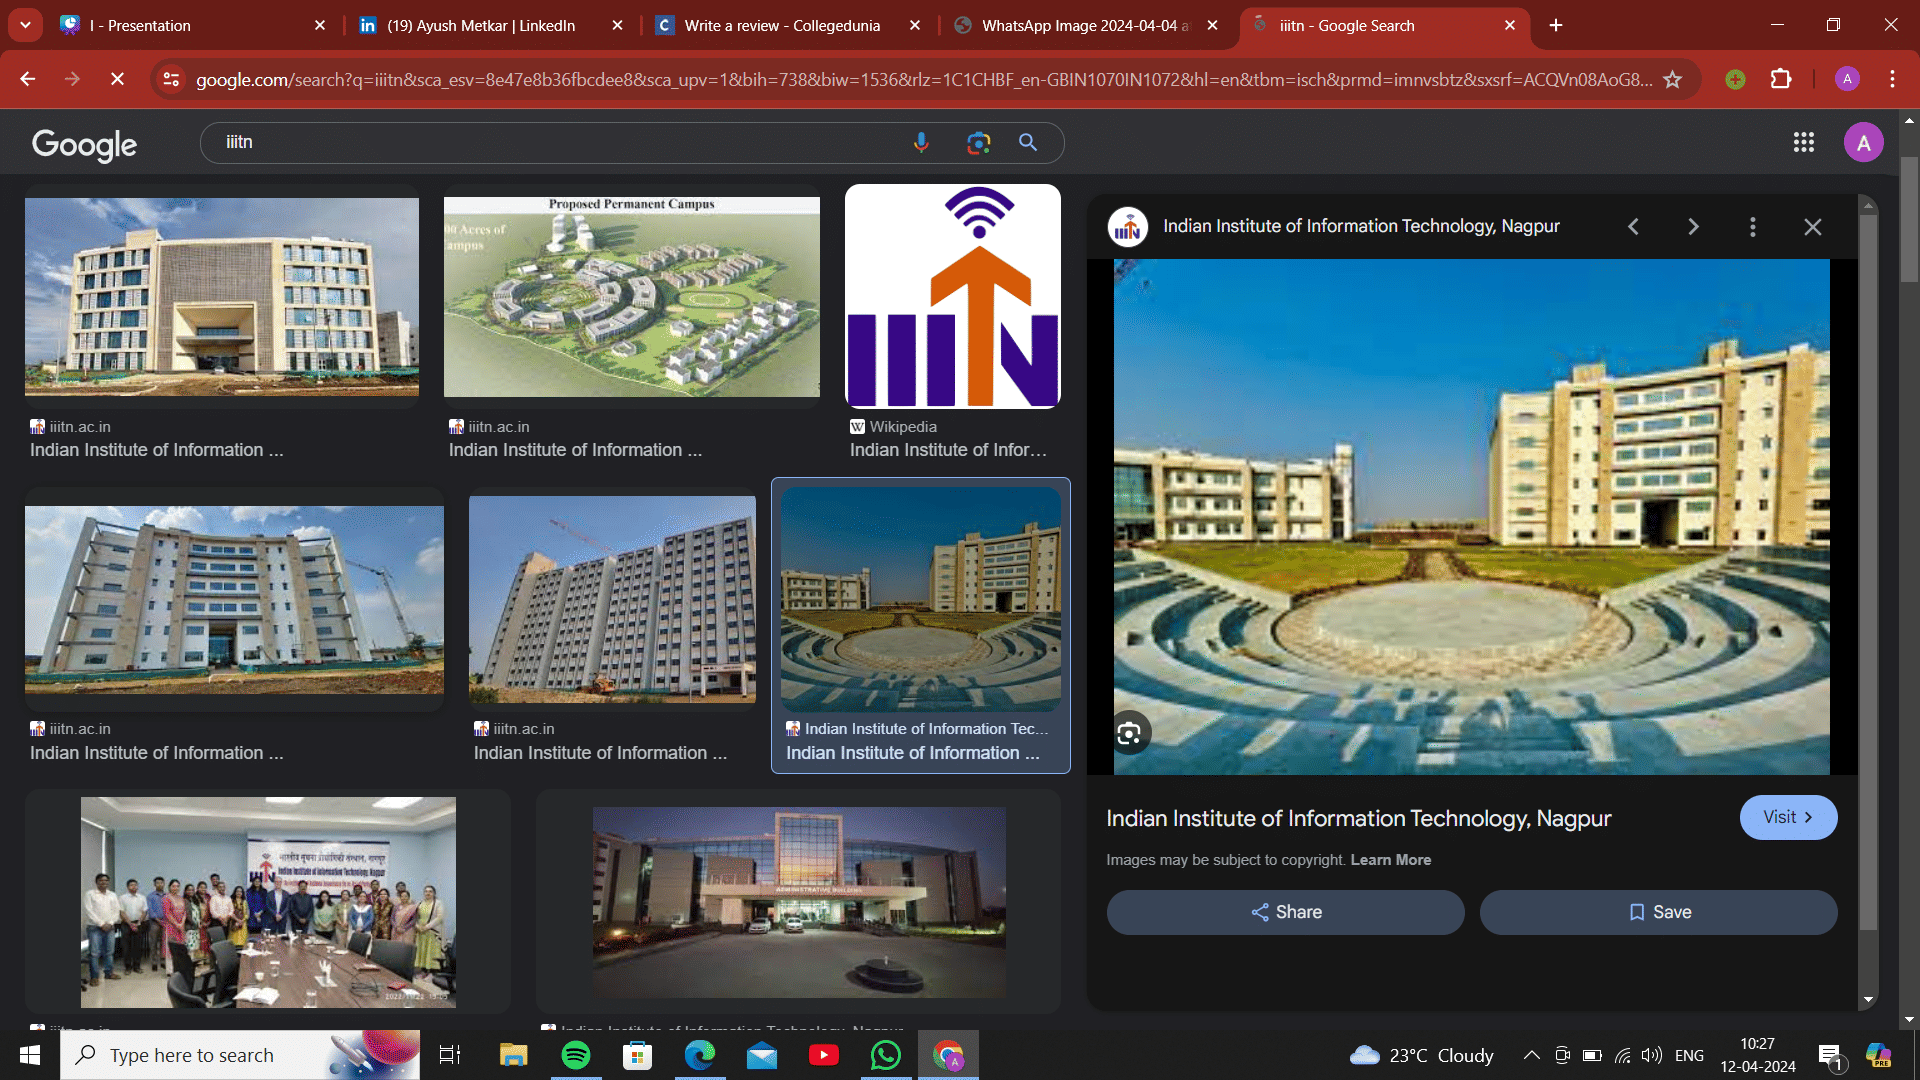Go to next image in preview panel
This screenshot has height=1080, width=1920.
1693,227
